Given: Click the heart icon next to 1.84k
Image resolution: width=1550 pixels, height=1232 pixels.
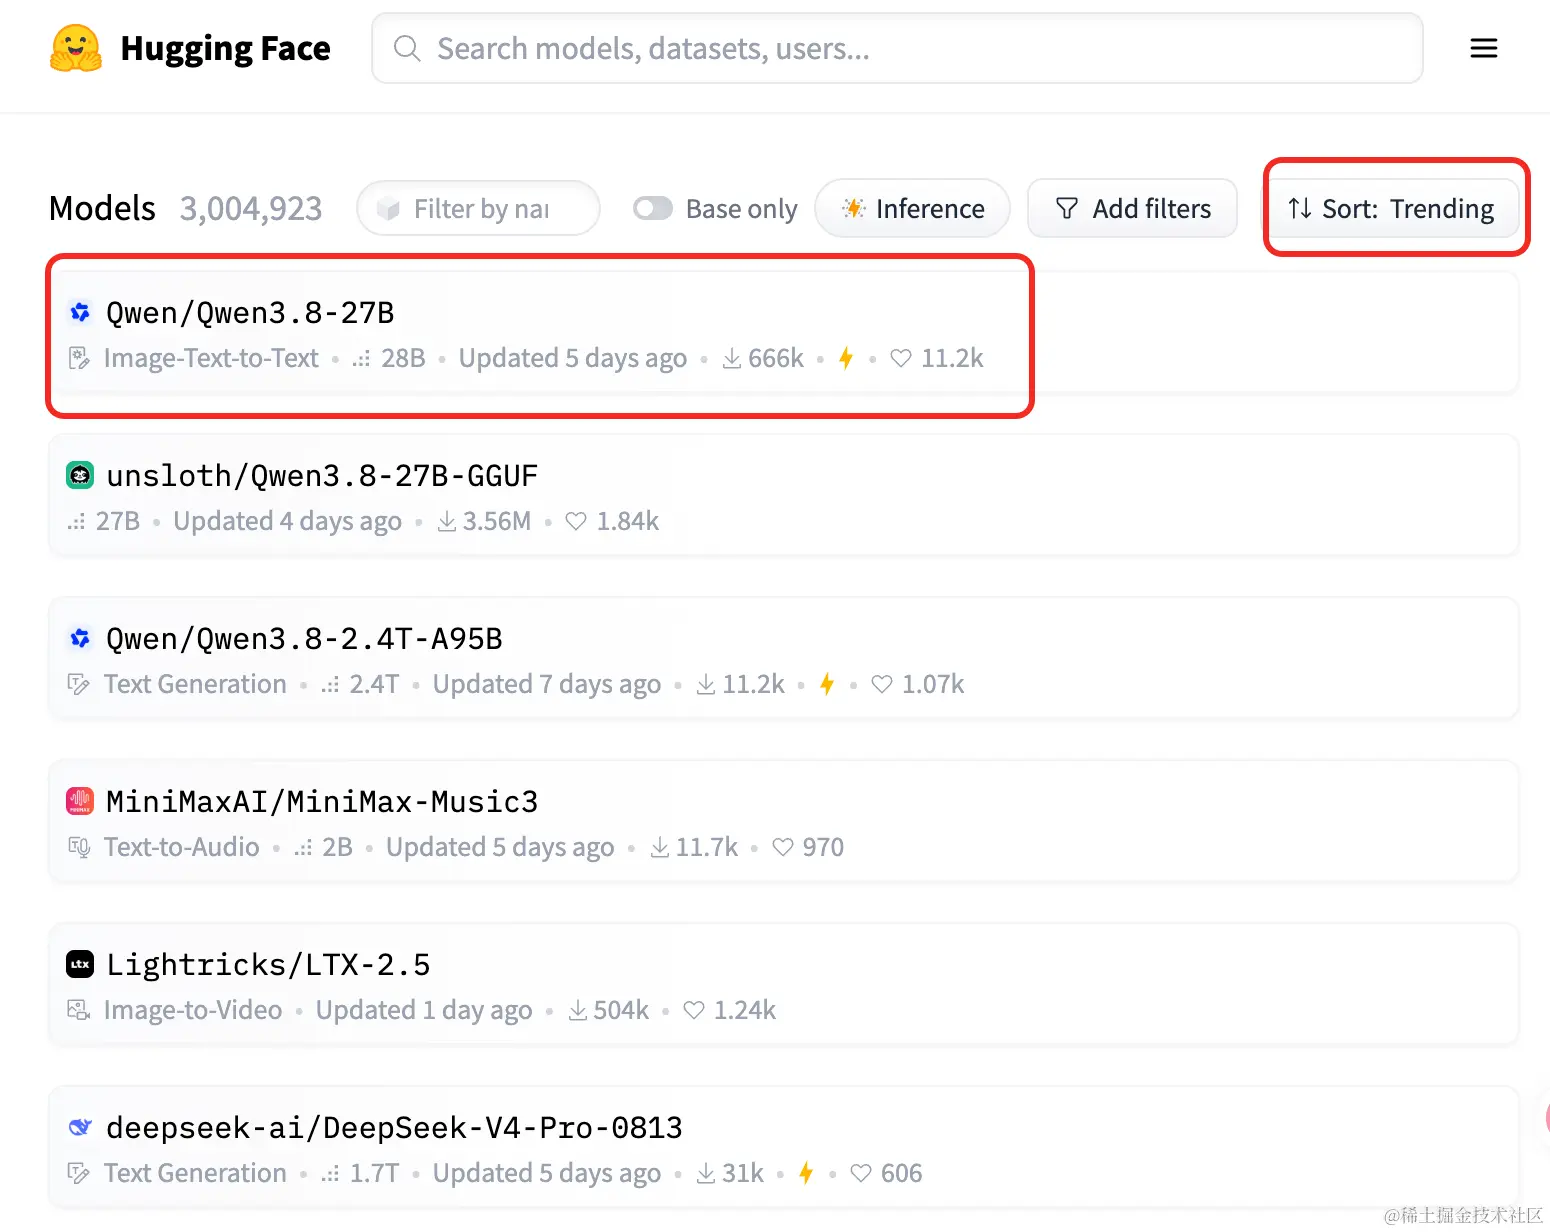Looking at the screenshot, I should 576,521.
